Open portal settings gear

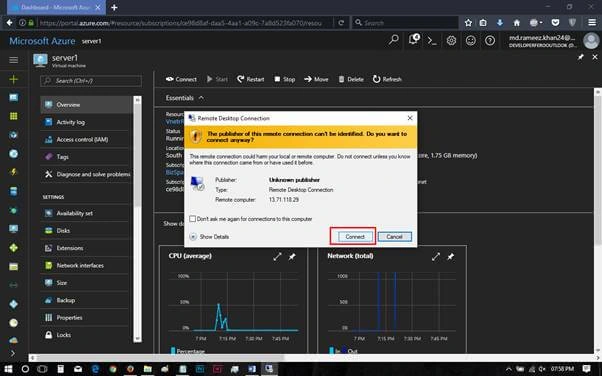pyautogui.click(x=451, y=40)
